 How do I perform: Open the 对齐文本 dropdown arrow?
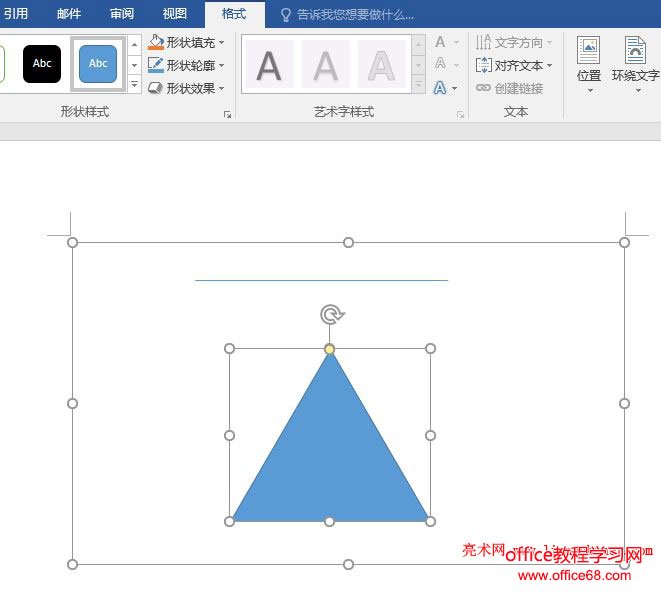click(549, 65)
